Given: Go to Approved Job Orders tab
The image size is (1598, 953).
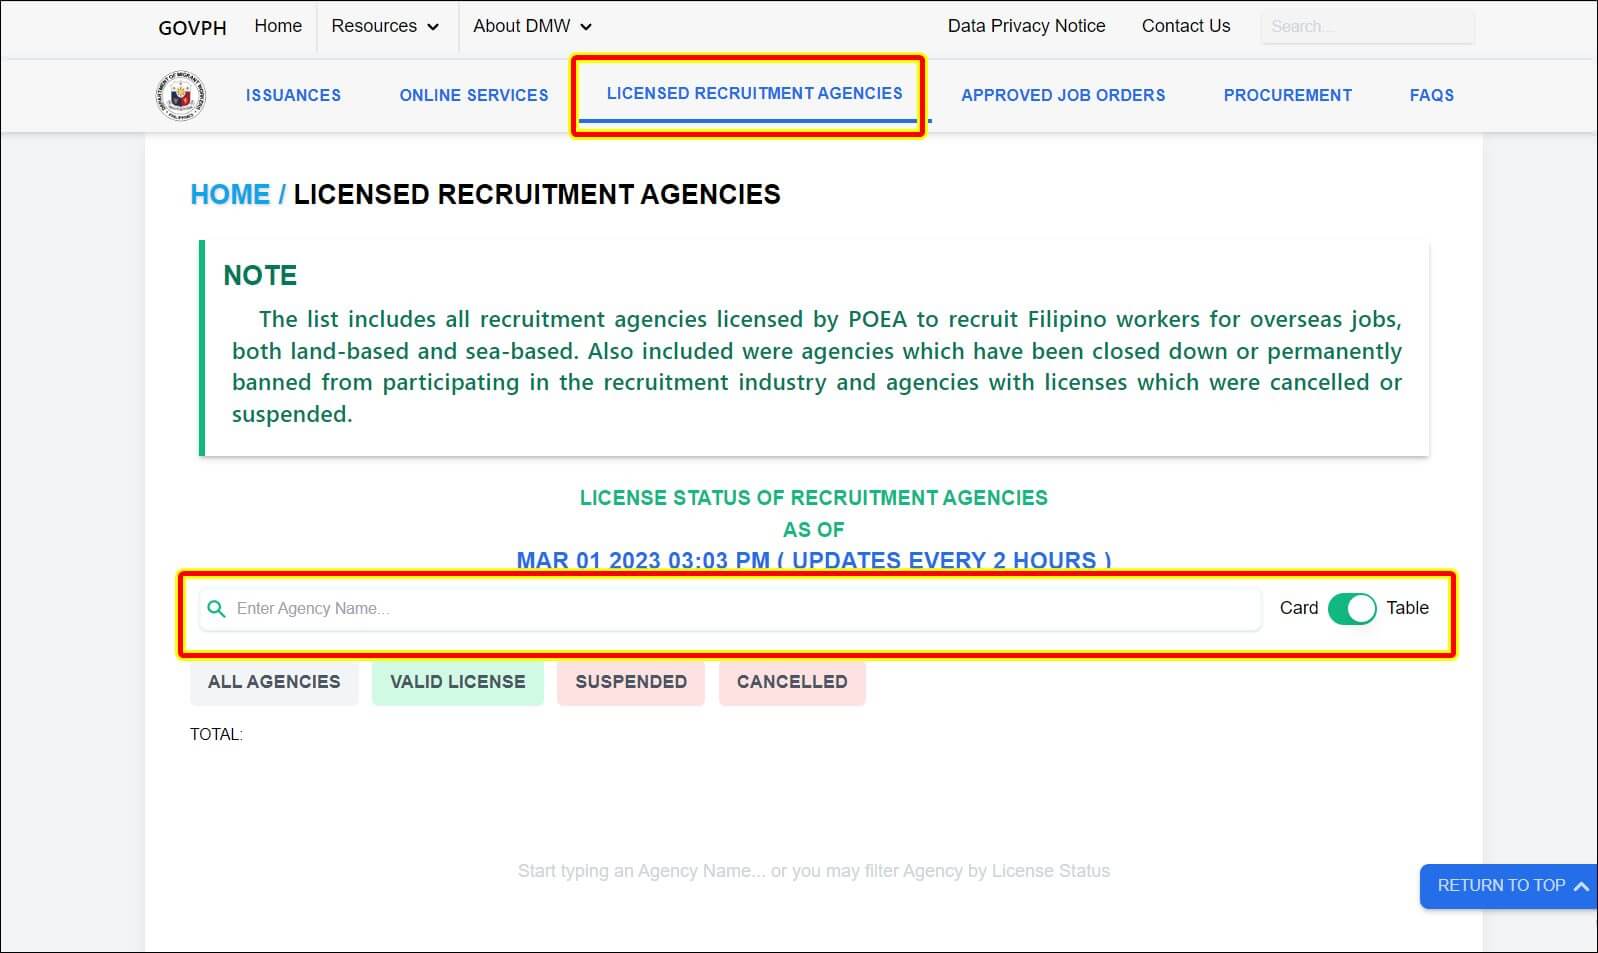Looking at the screenshot, I should tap(1063, 95).
